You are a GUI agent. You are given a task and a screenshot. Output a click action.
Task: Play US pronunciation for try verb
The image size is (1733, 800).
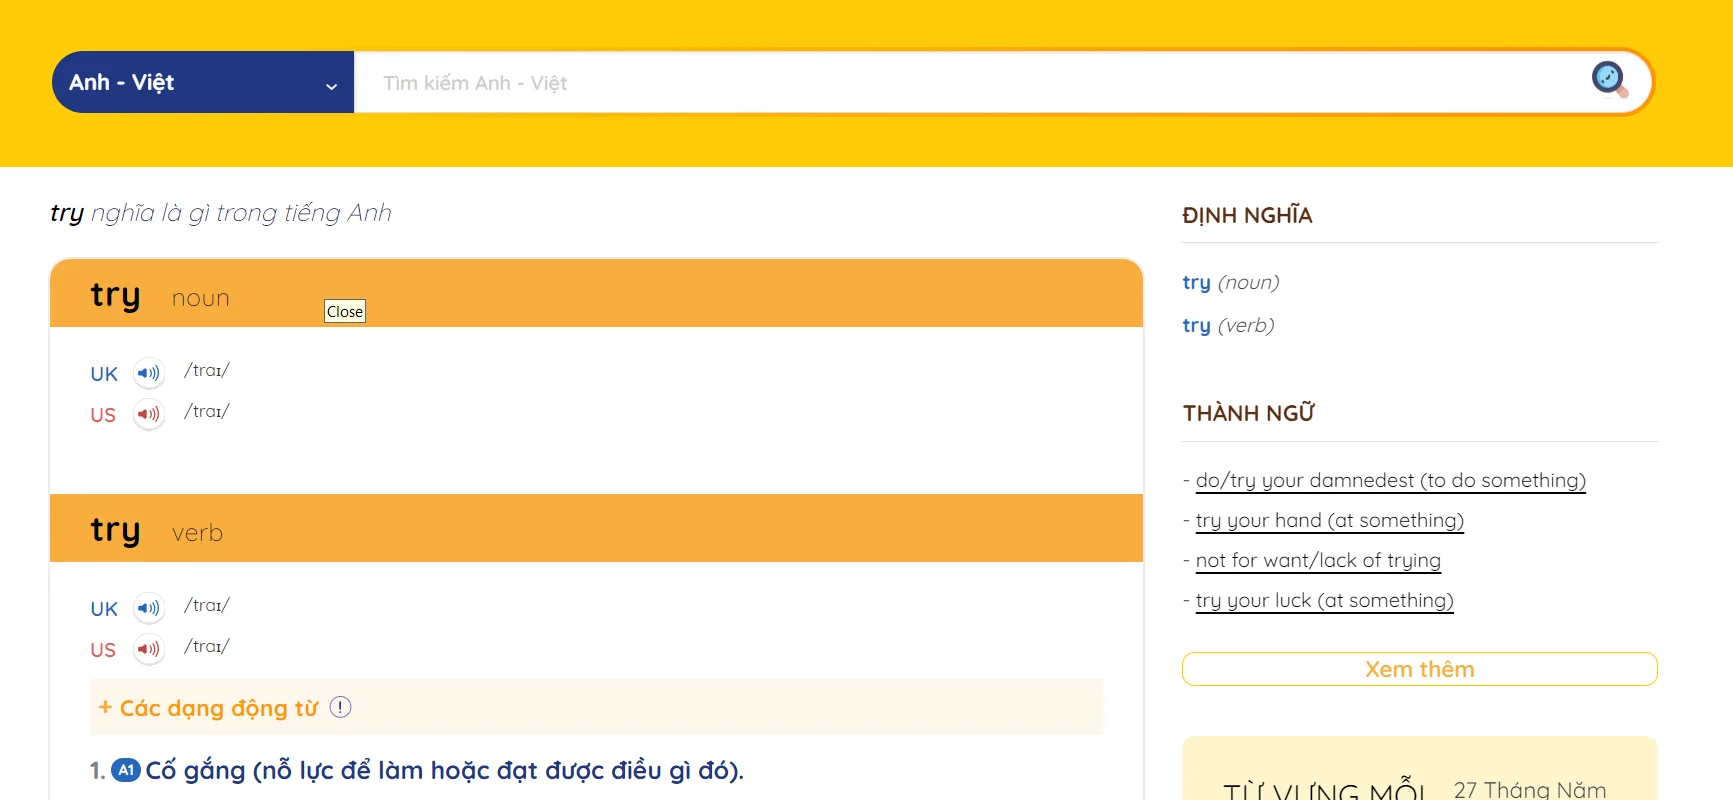[149, 649]
